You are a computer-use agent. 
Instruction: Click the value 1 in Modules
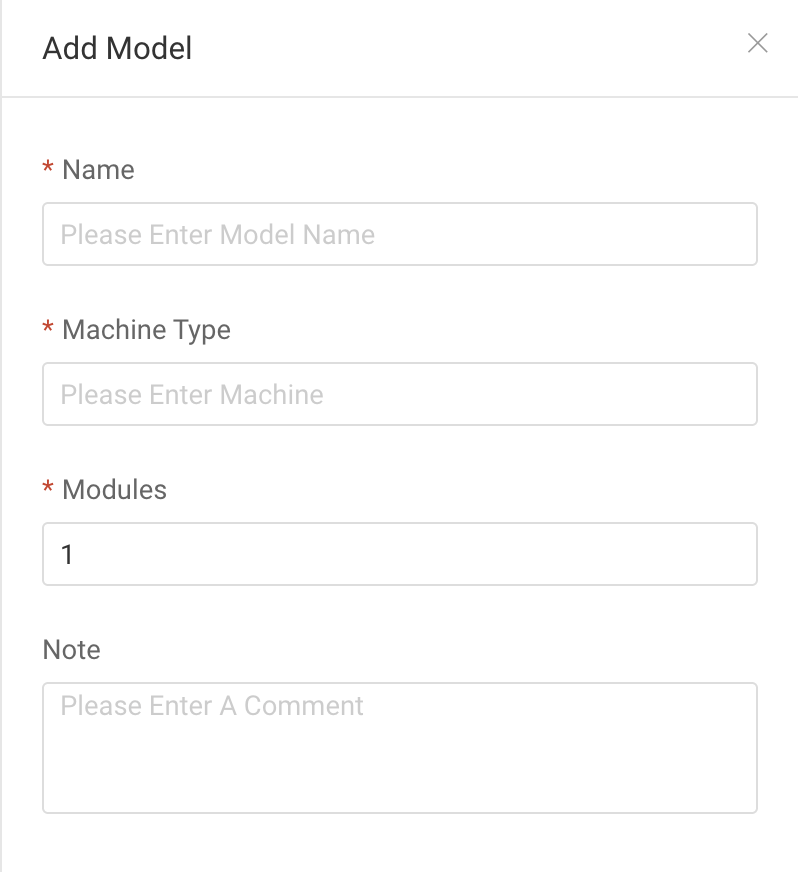(x=67, y=555)
